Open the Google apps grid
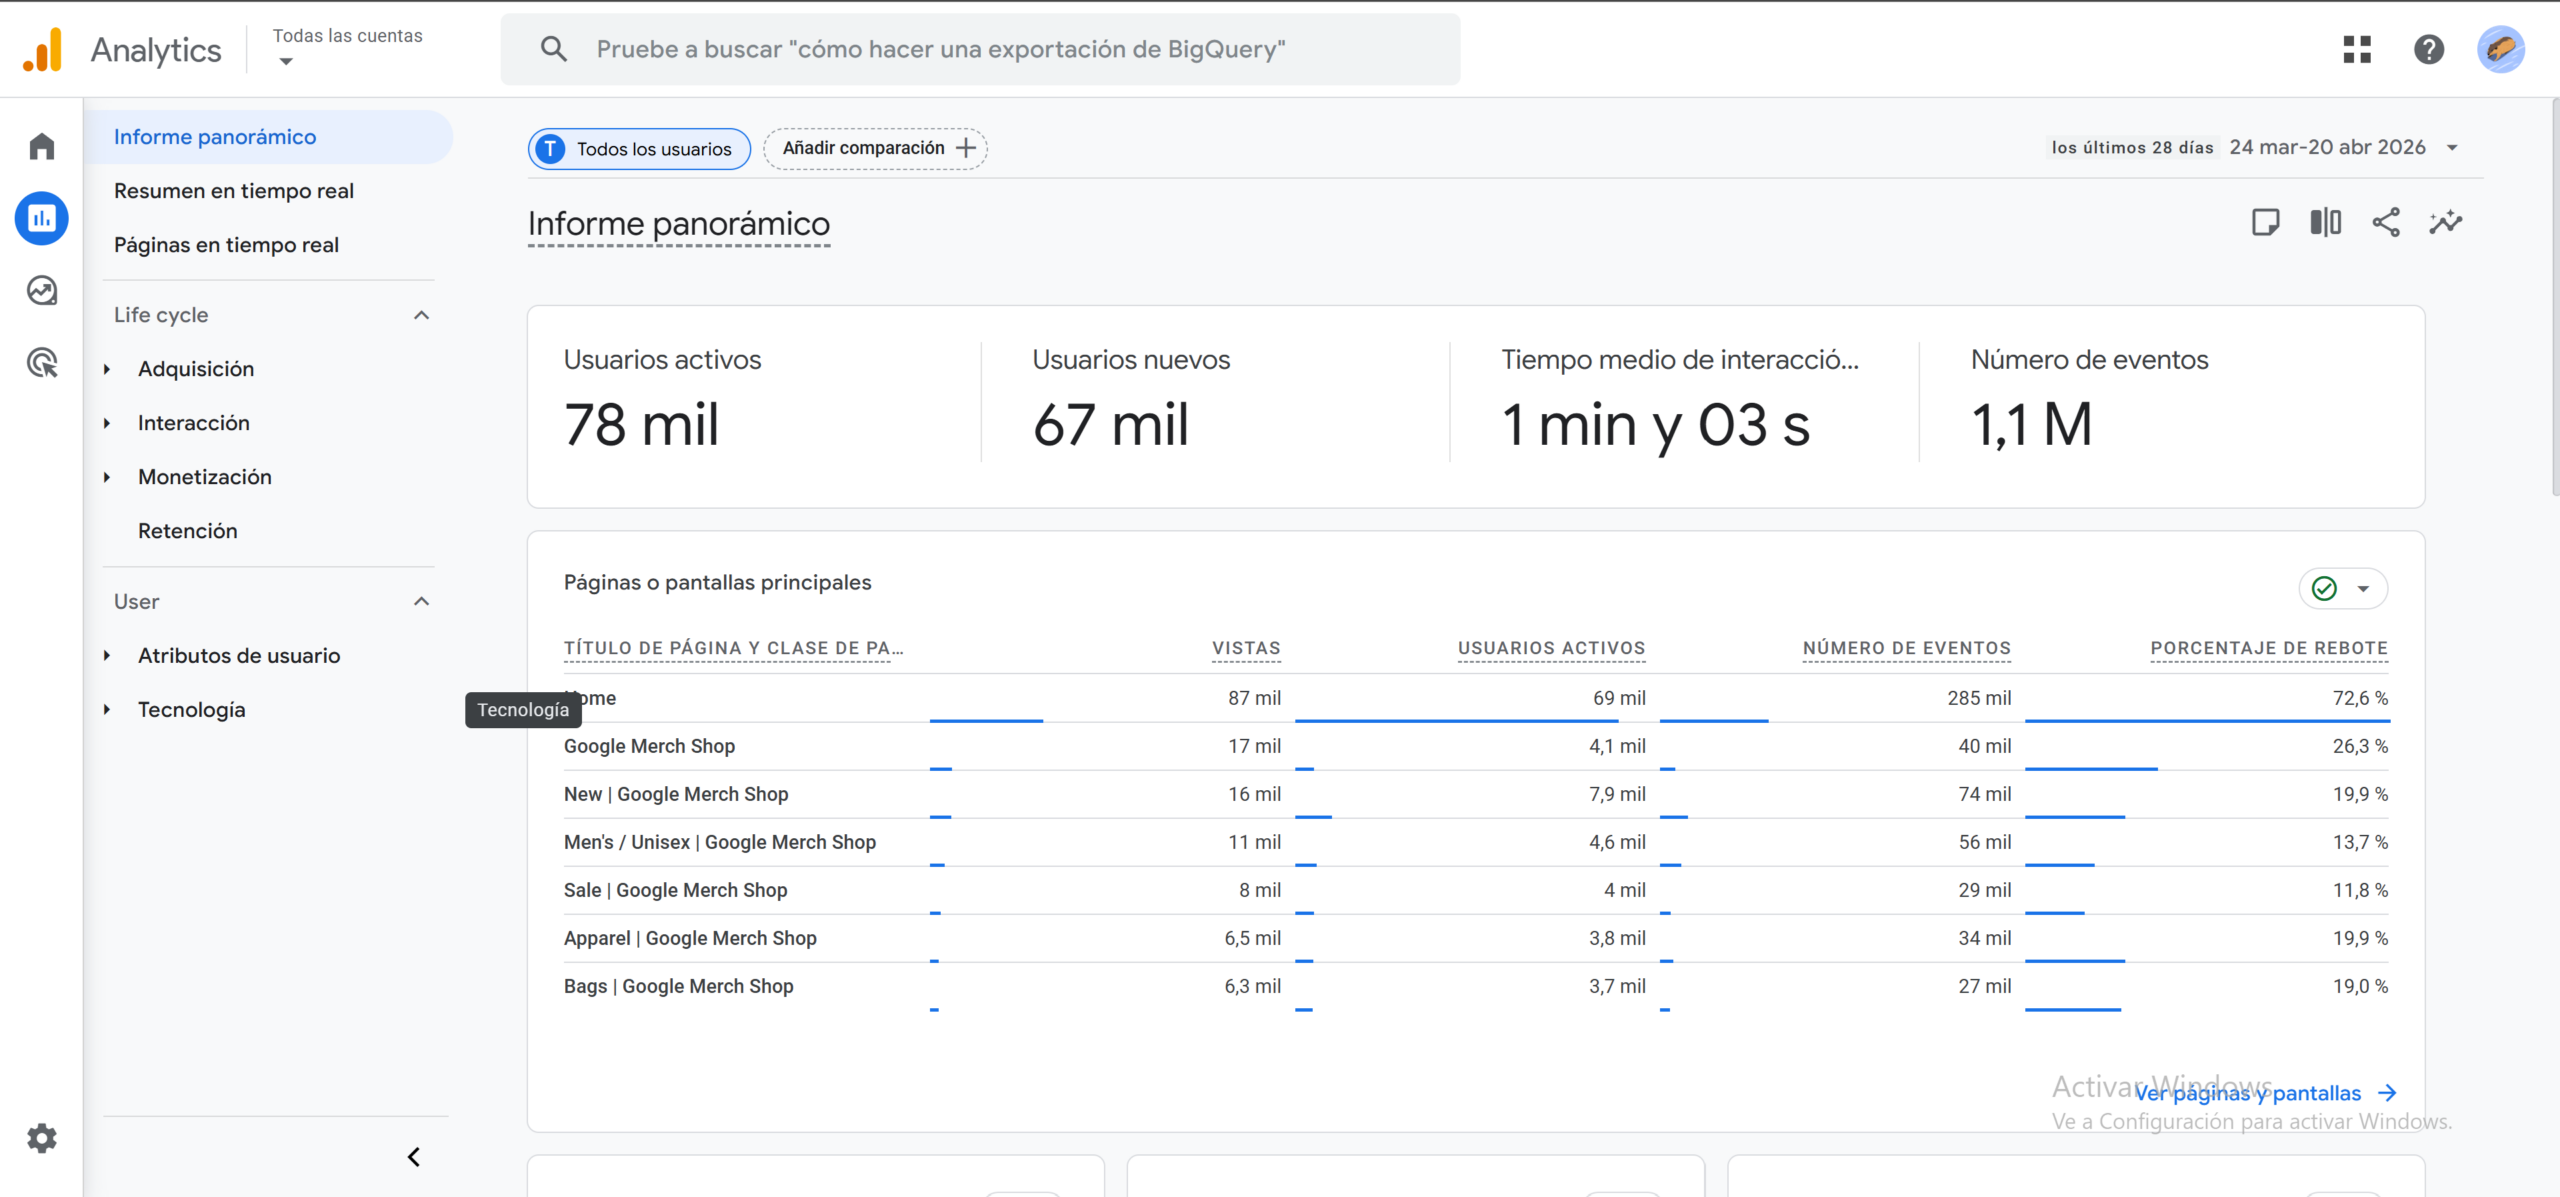Viewport: 2560px width, 1197px height. pyautogui.click(x=2357, y=49)
